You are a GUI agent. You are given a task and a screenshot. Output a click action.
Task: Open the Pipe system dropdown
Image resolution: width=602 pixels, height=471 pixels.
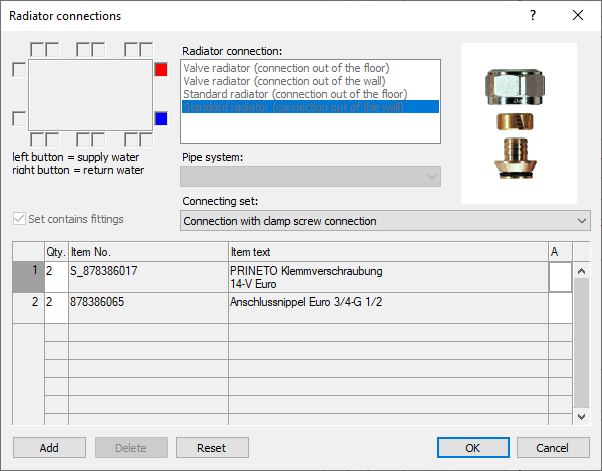[310, 177]
